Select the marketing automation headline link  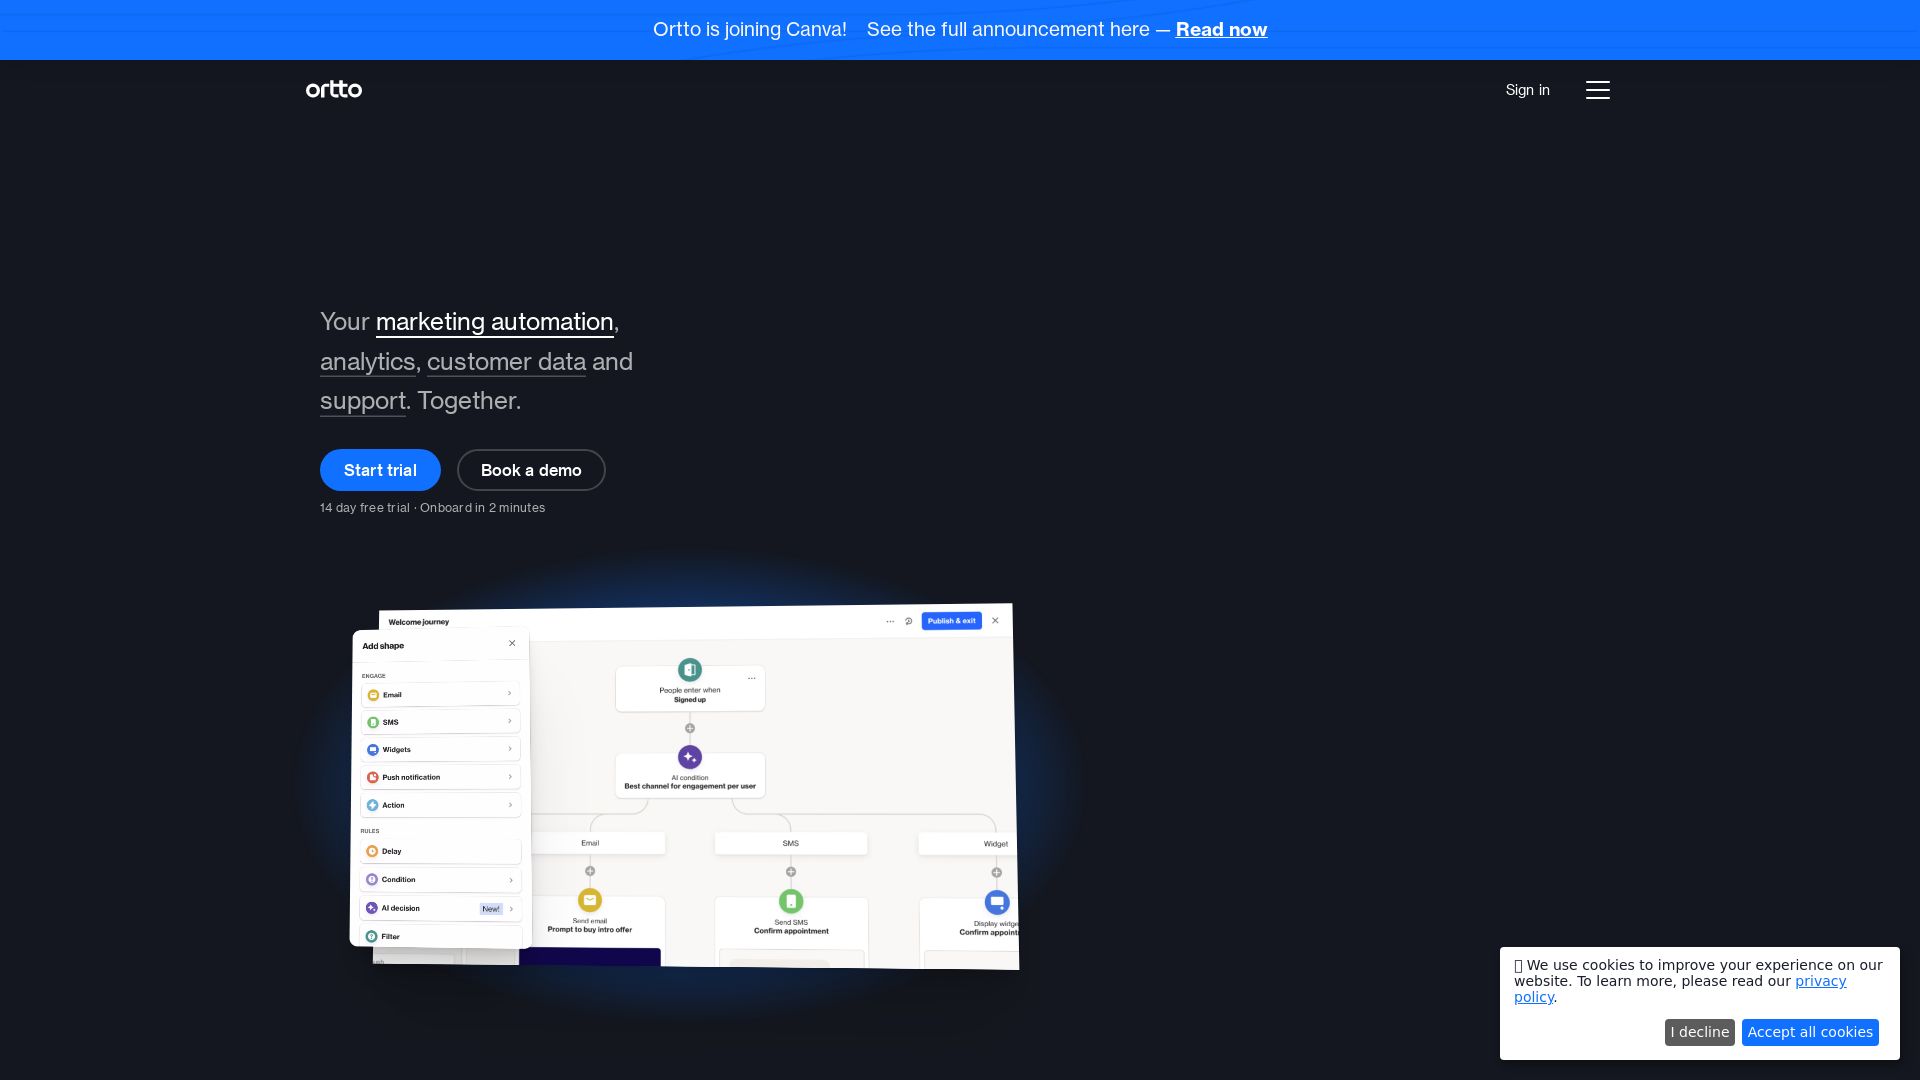[495, 322]
